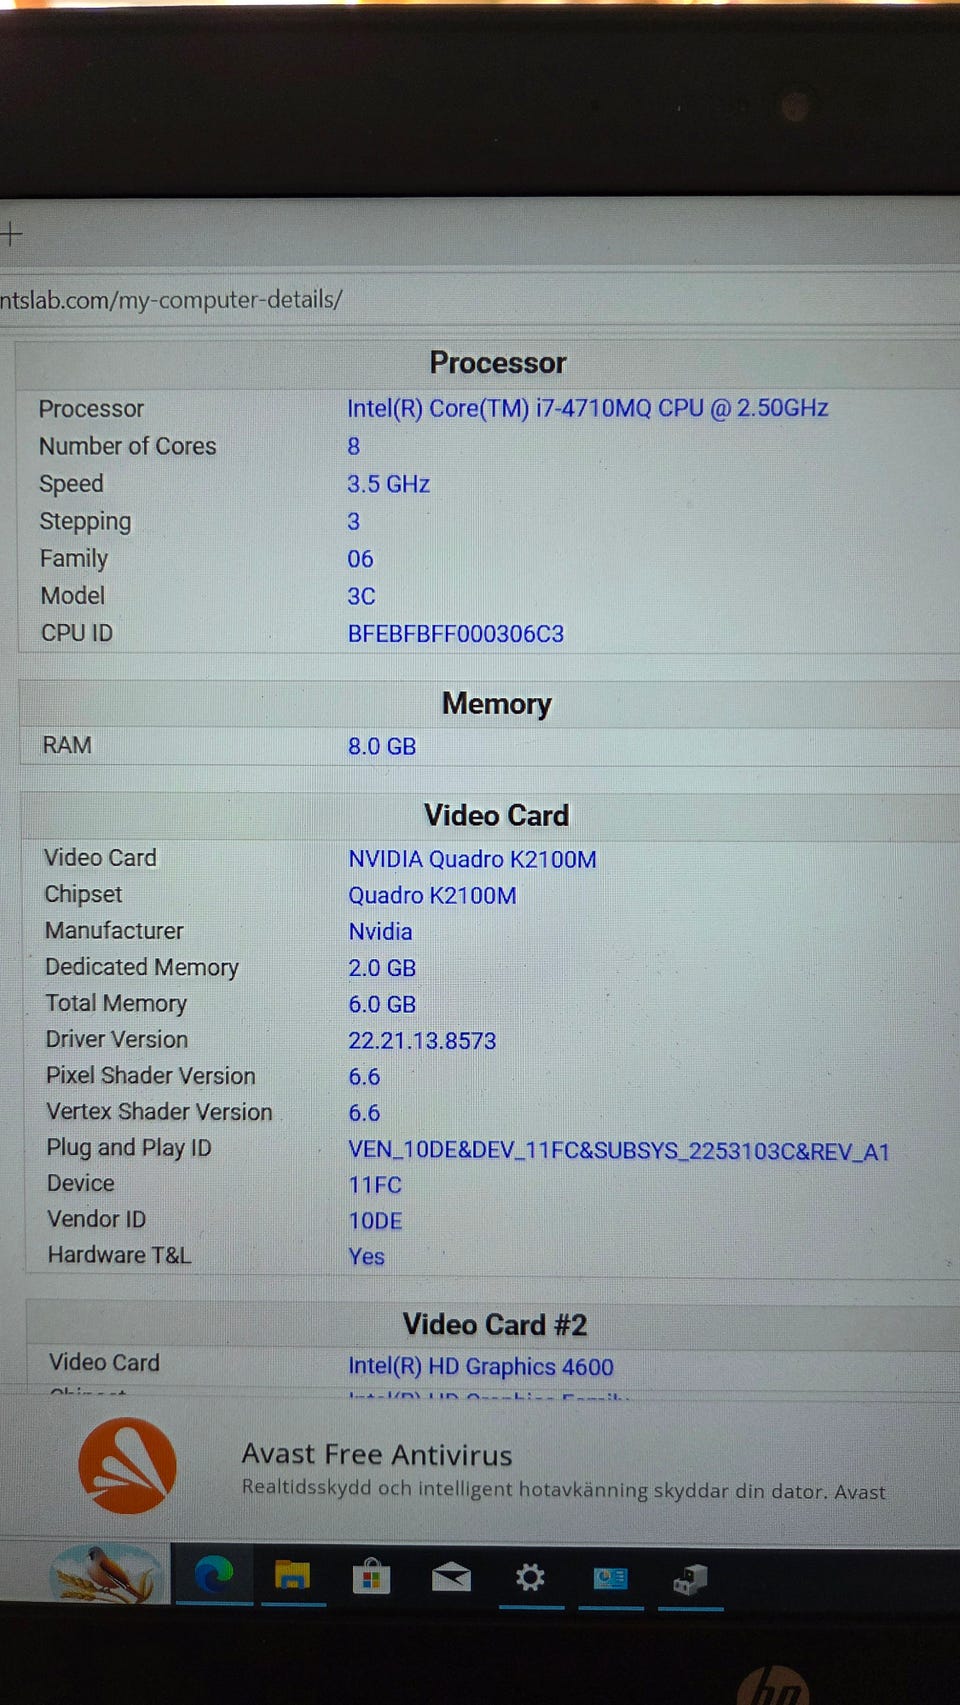Click the Device value 11FC
The height and width of the screenshot is (1705, 960).
375,1185
